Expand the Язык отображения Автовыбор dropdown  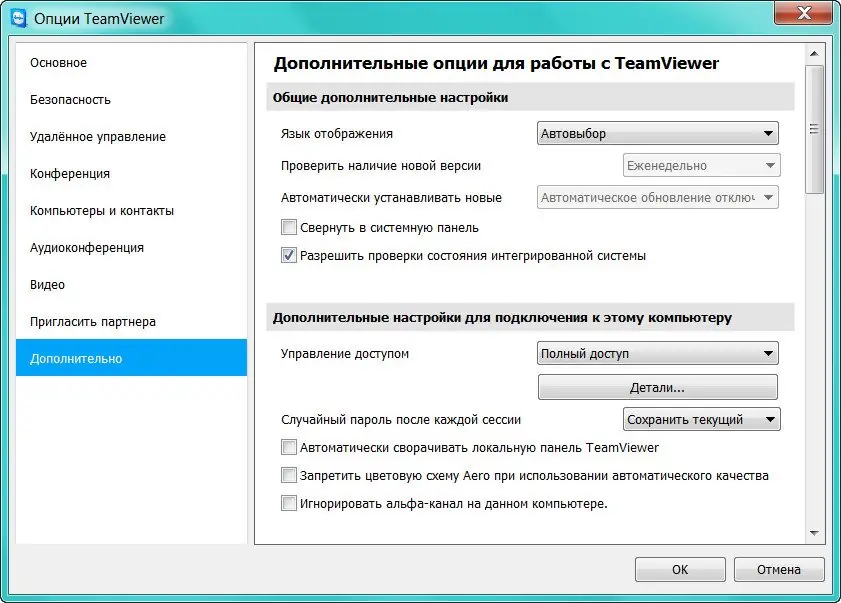point(658,134)
